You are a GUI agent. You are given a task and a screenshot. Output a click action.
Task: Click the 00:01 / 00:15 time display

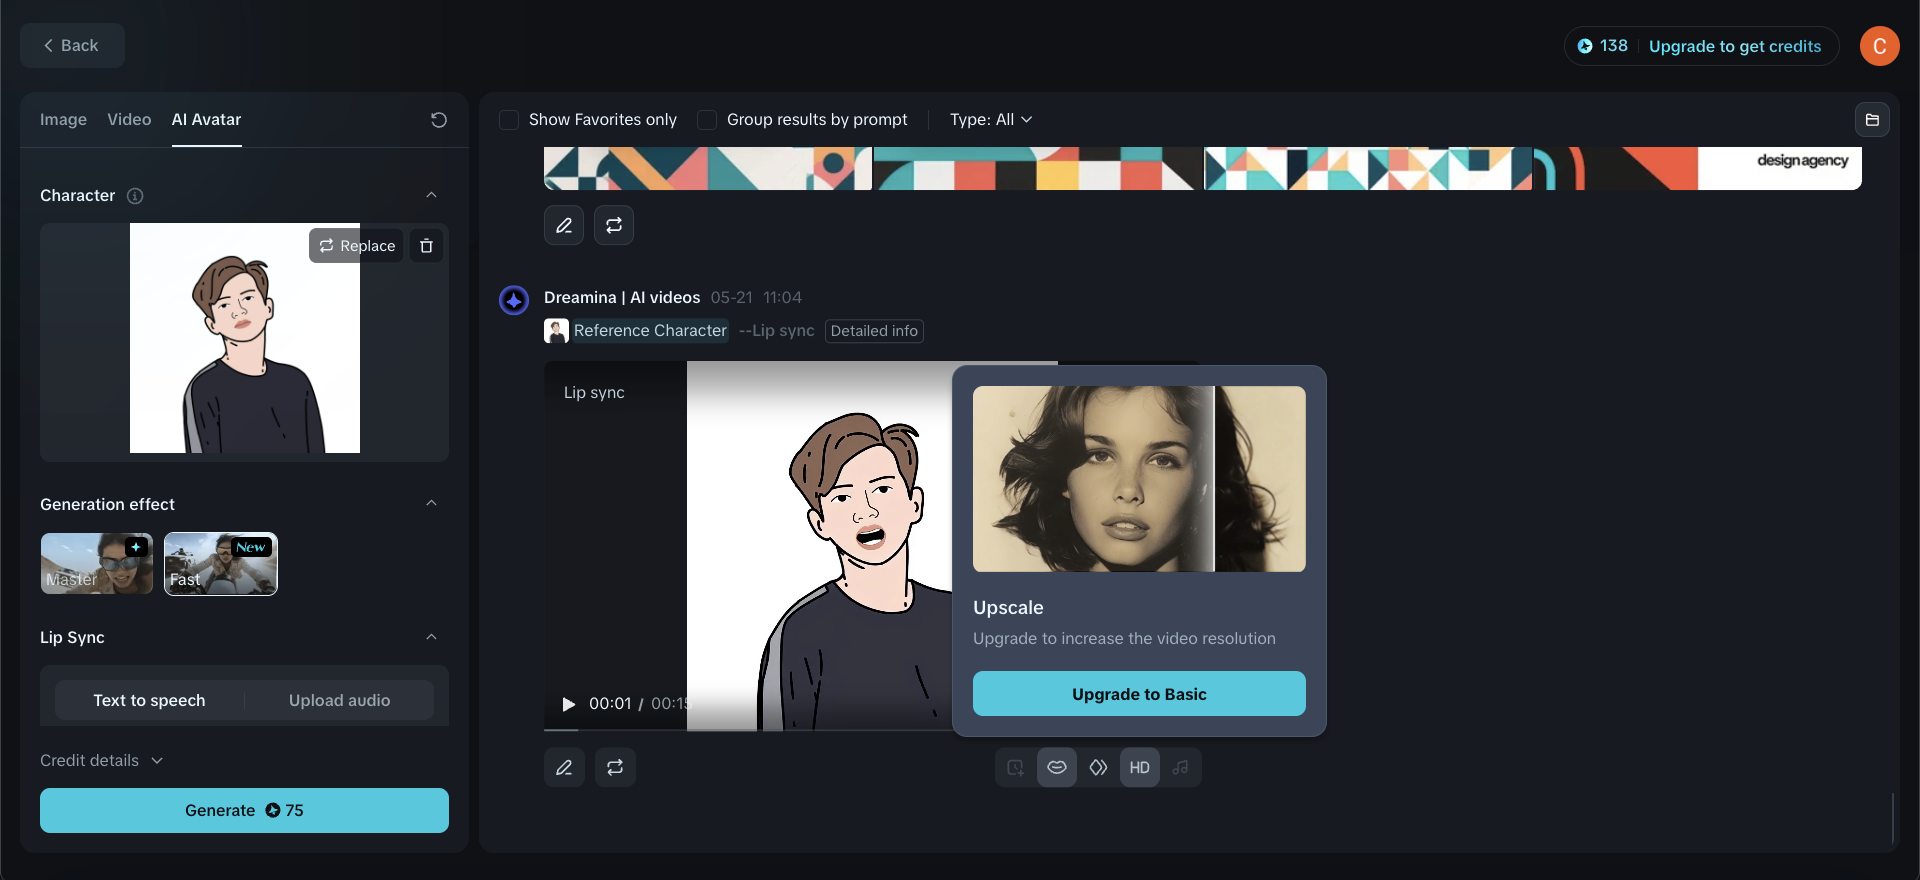[x=639, y=704]
